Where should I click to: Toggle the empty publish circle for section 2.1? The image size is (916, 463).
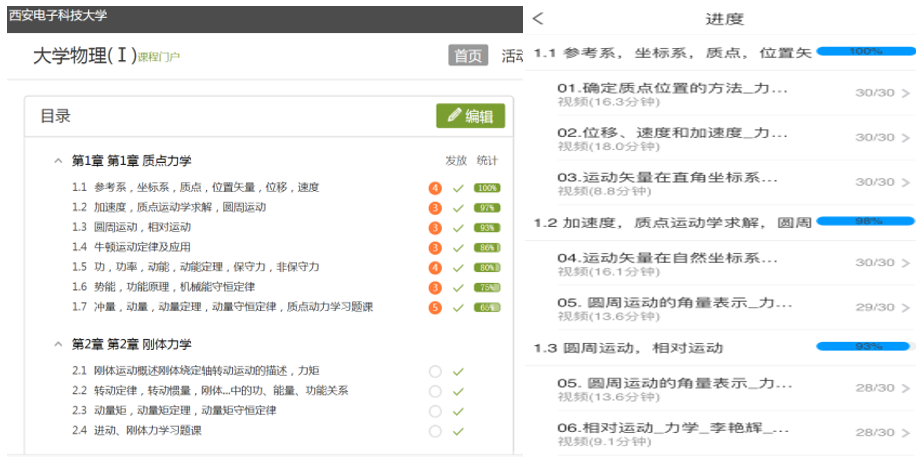[x=435, y=371]
